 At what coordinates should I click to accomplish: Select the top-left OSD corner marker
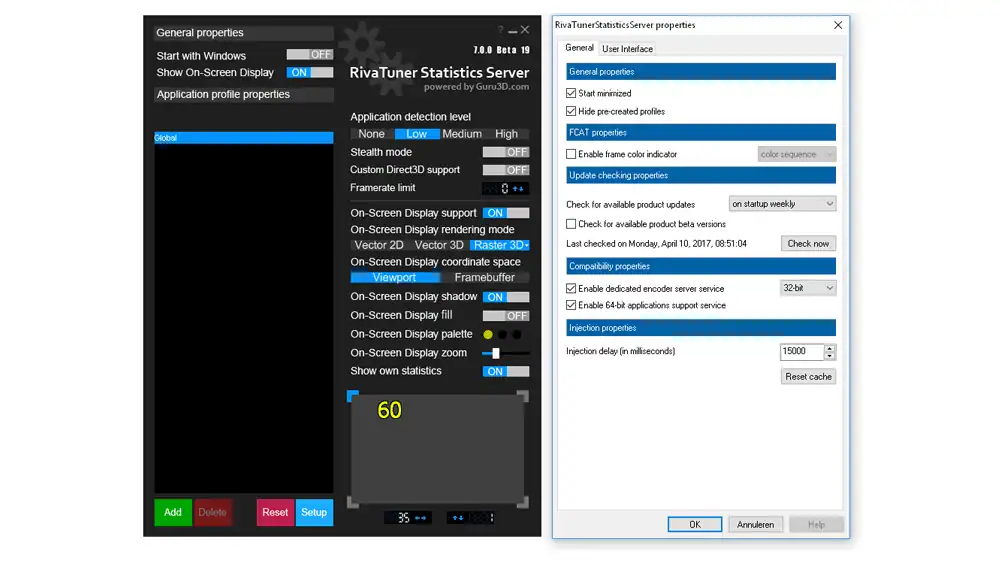pos(353,396)
